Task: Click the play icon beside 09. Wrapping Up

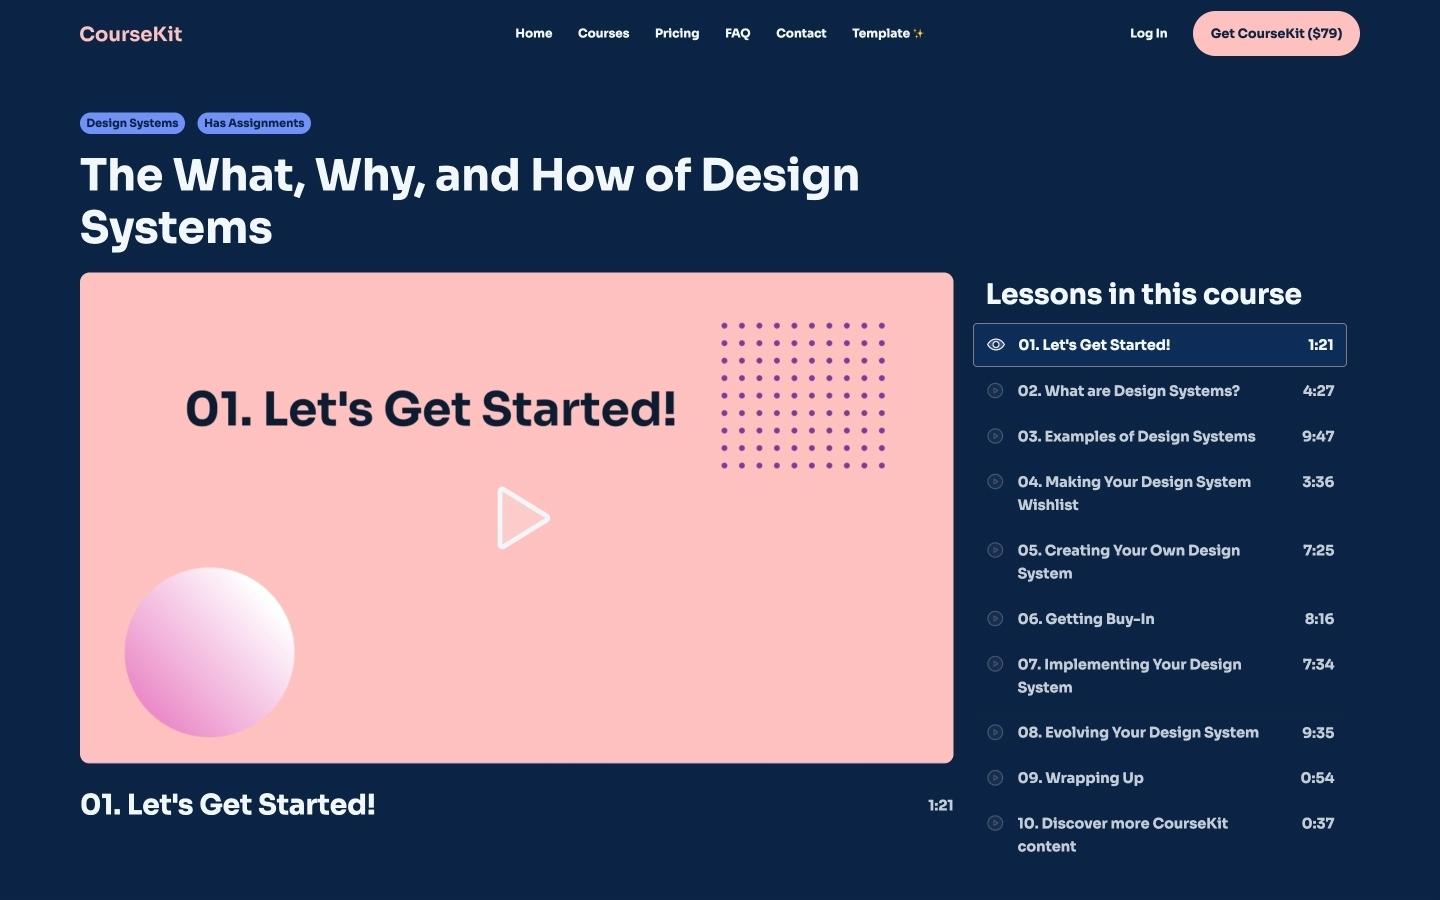Action: (x=996, y=777)
